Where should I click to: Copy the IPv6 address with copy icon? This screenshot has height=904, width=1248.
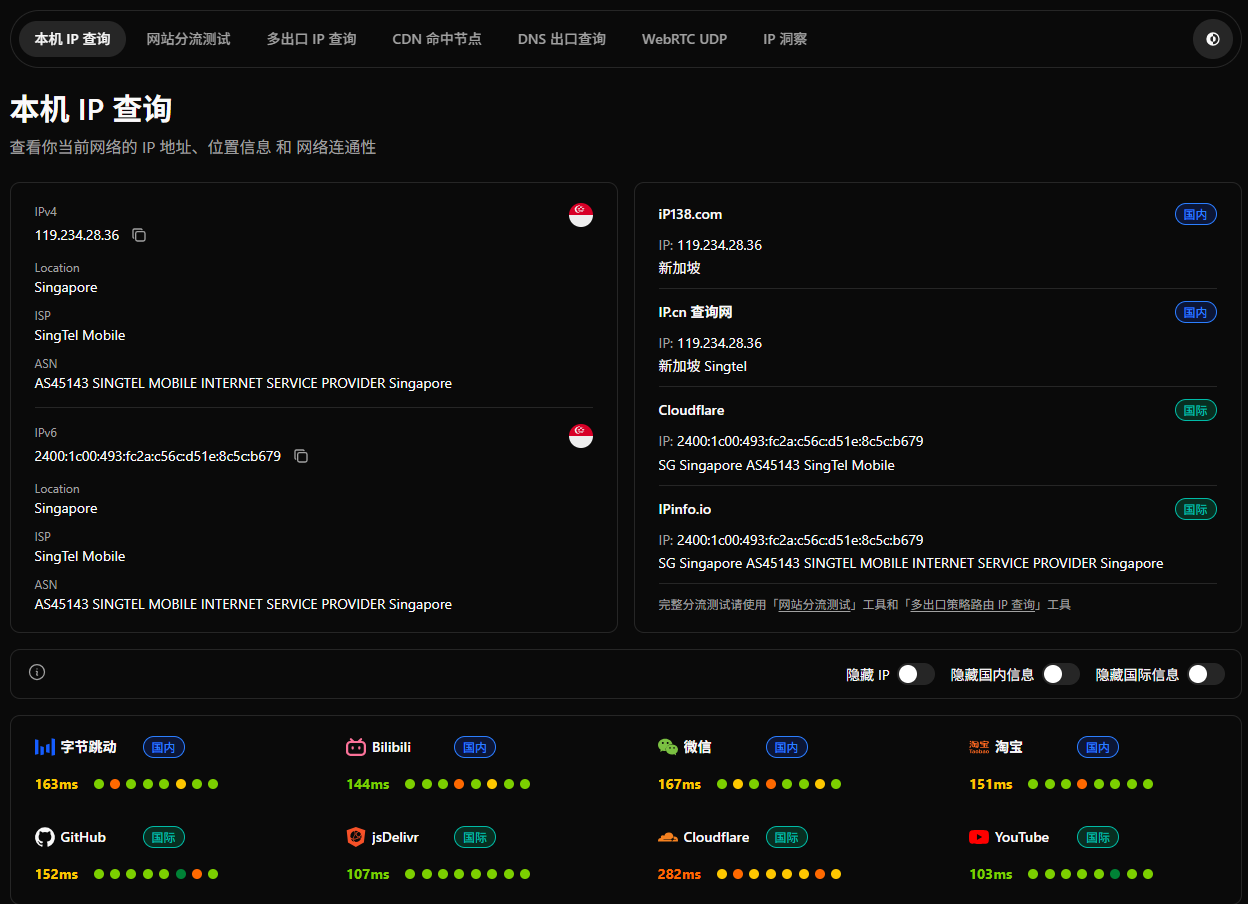pyautogui.click(x=301, y=456)
